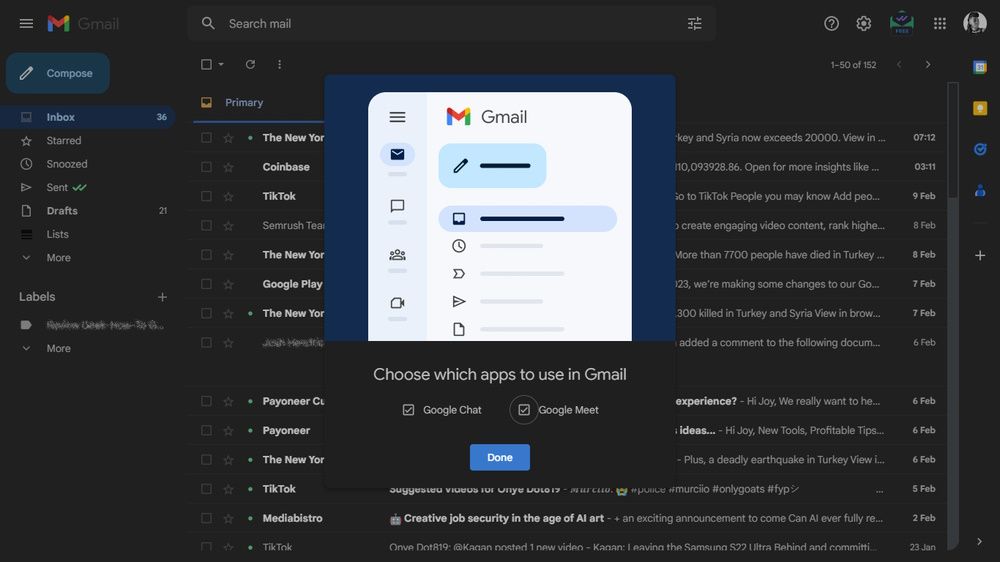Viewport: 1000px width, 562px height.
Task: Click the 'Coinbase' sender name
Action: pyautogui.click(x=286, y=167)
